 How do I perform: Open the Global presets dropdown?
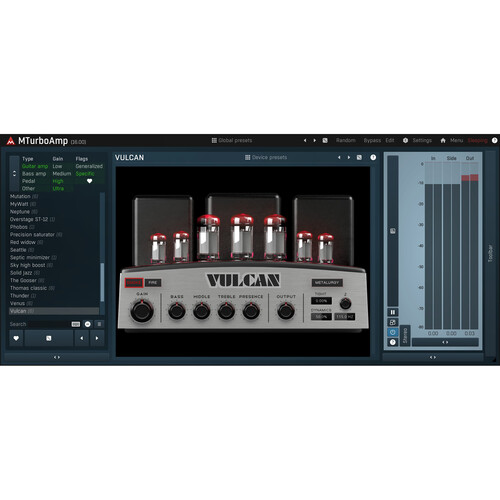pyautogui.click(x=232, y=141)
